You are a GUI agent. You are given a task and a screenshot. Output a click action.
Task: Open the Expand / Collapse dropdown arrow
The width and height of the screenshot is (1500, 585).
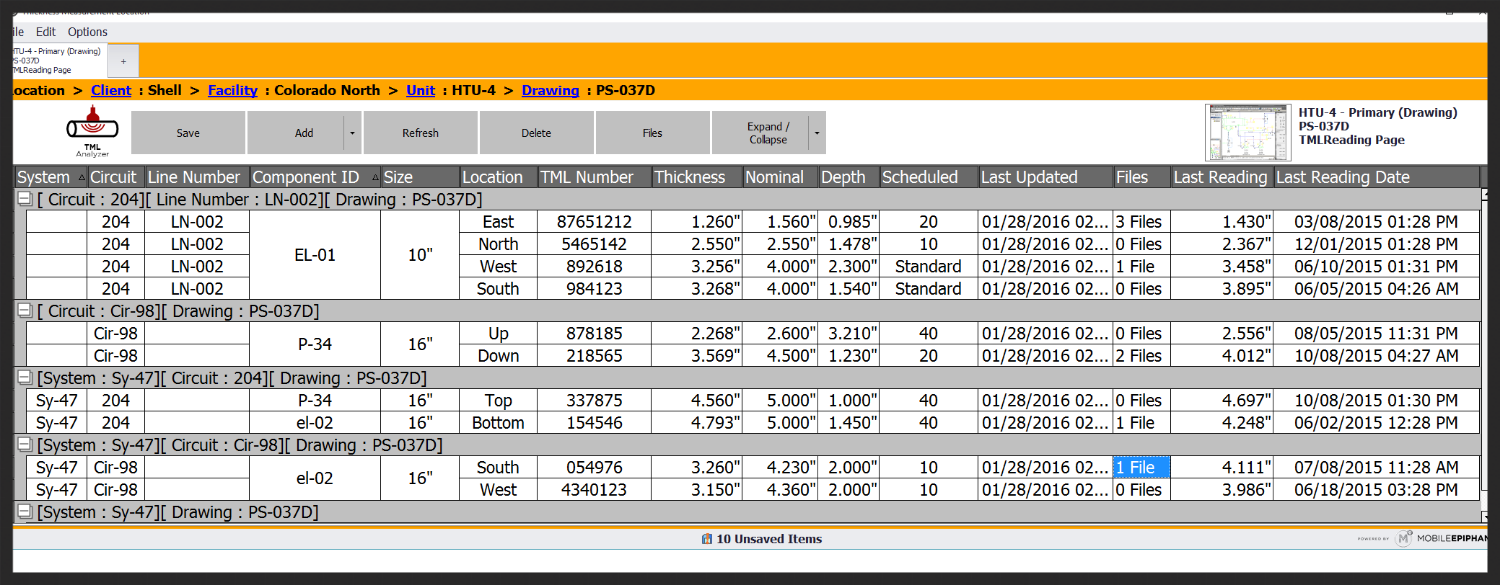point(817,133)
